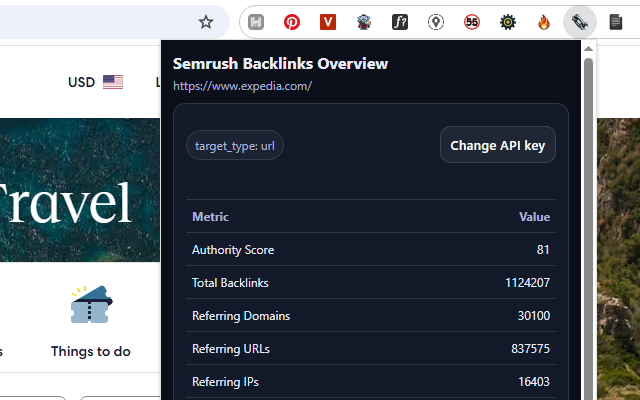Screen dimensions: 640x400
Task: Open the purple character extension icon
Action: (364, 22)
